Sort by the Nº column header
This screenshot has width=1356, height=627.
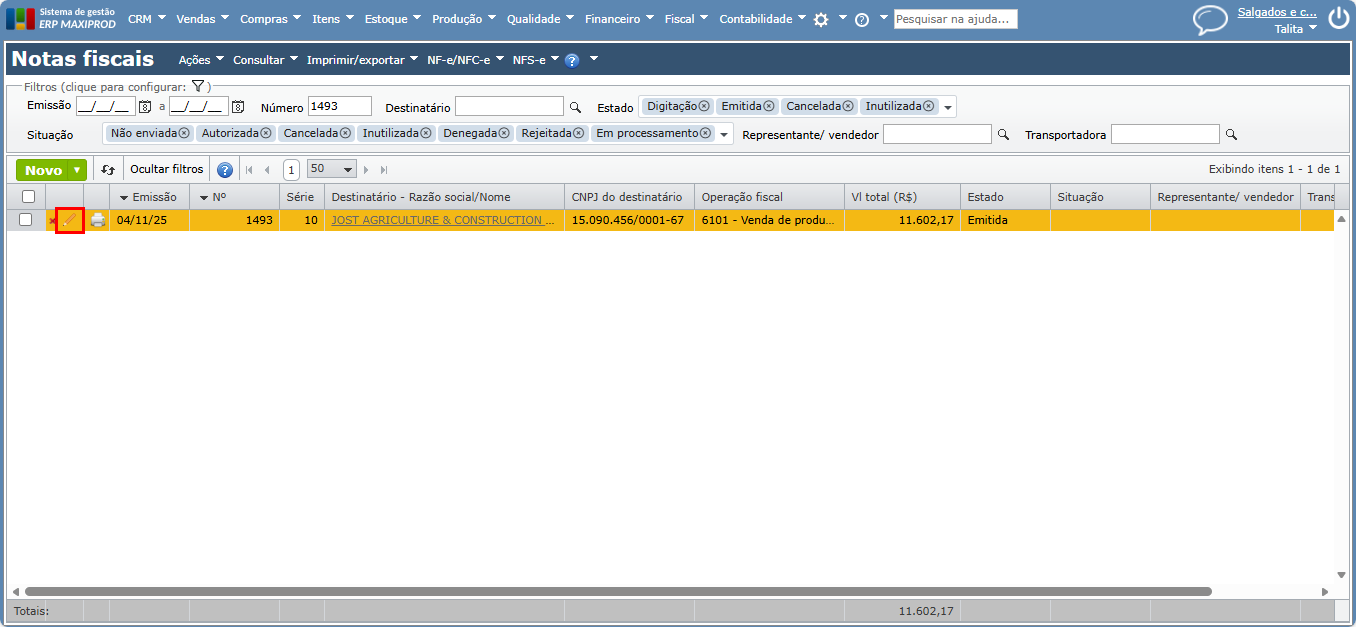point(234,197)
